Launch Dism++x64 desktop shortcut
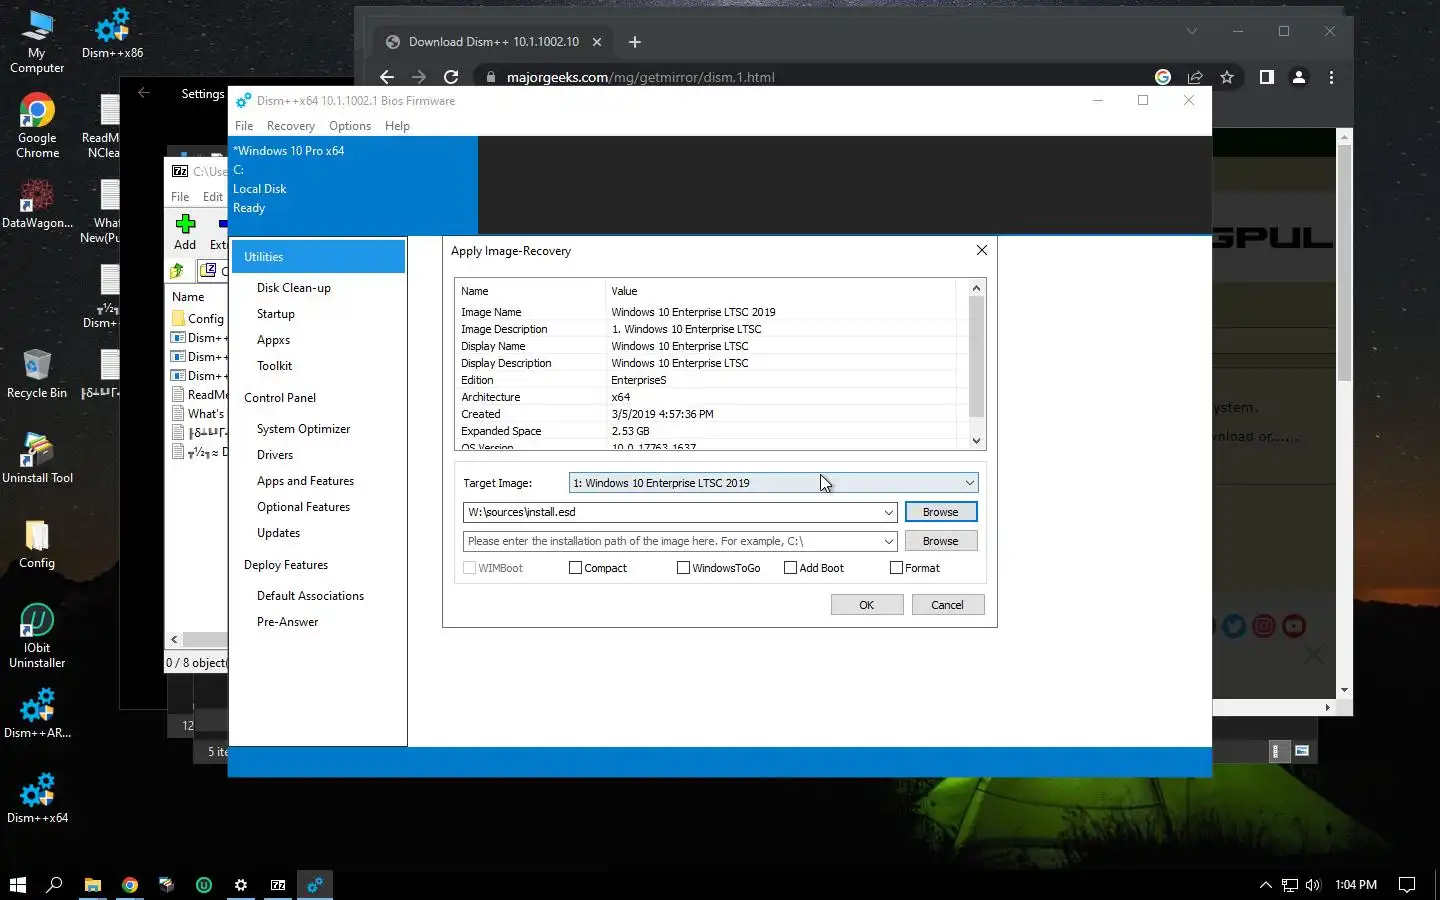 tap(37, 798)
